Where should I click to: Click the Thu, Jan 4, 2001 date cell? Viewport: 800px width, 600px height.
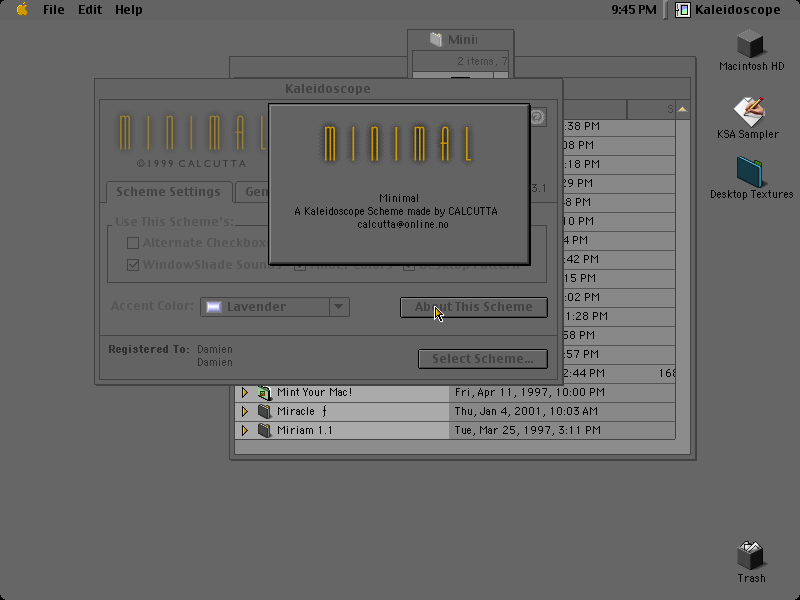[x=526, y=411]
